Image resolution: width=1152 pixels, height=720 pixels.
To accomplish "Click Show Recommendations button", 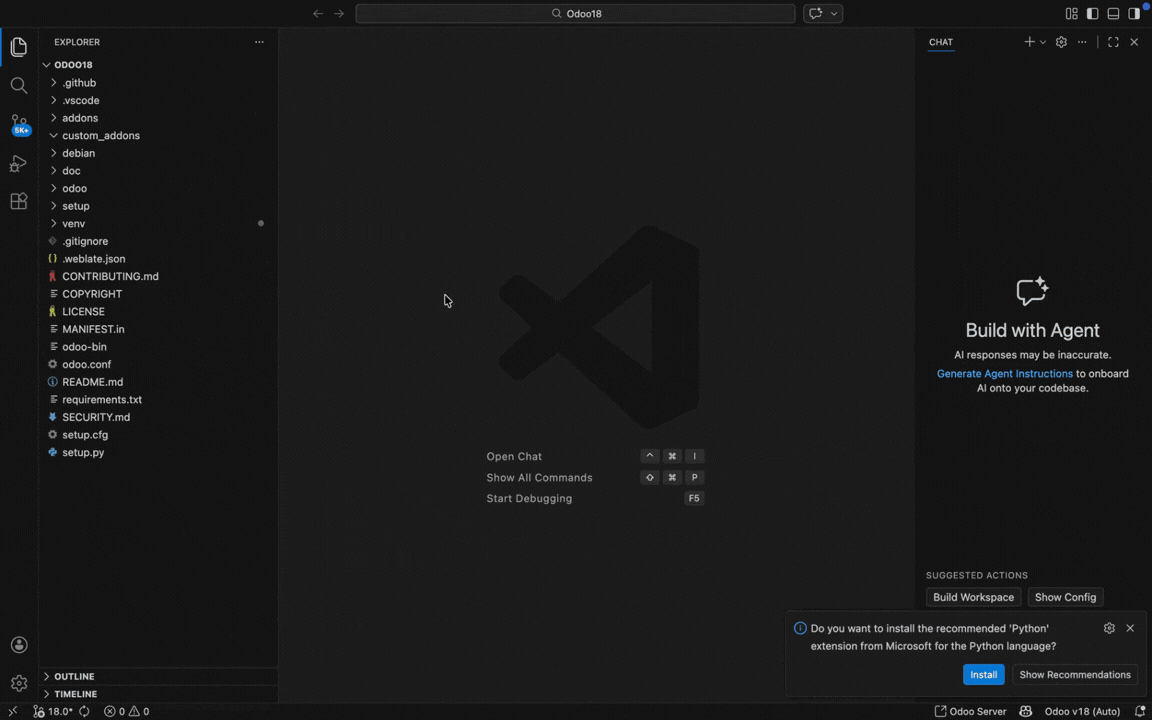I will point(1075,674).
